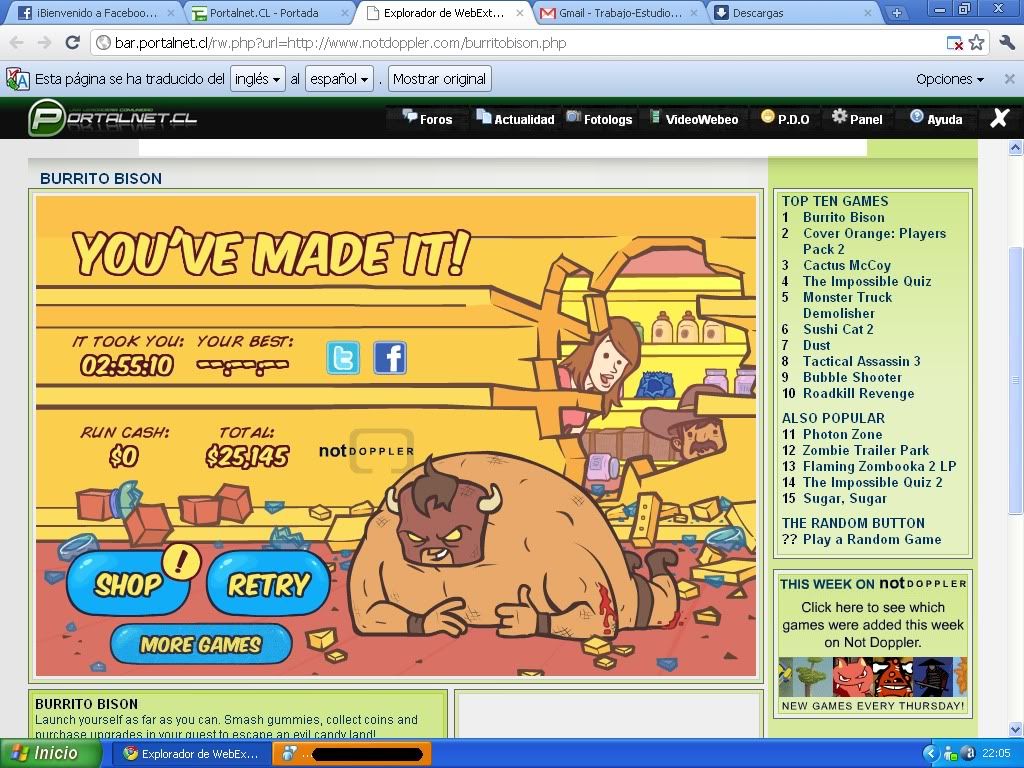The width and height of the screenshot is (1024, 768).
Task: Open Photon Zone link
Action: (842, 434)
